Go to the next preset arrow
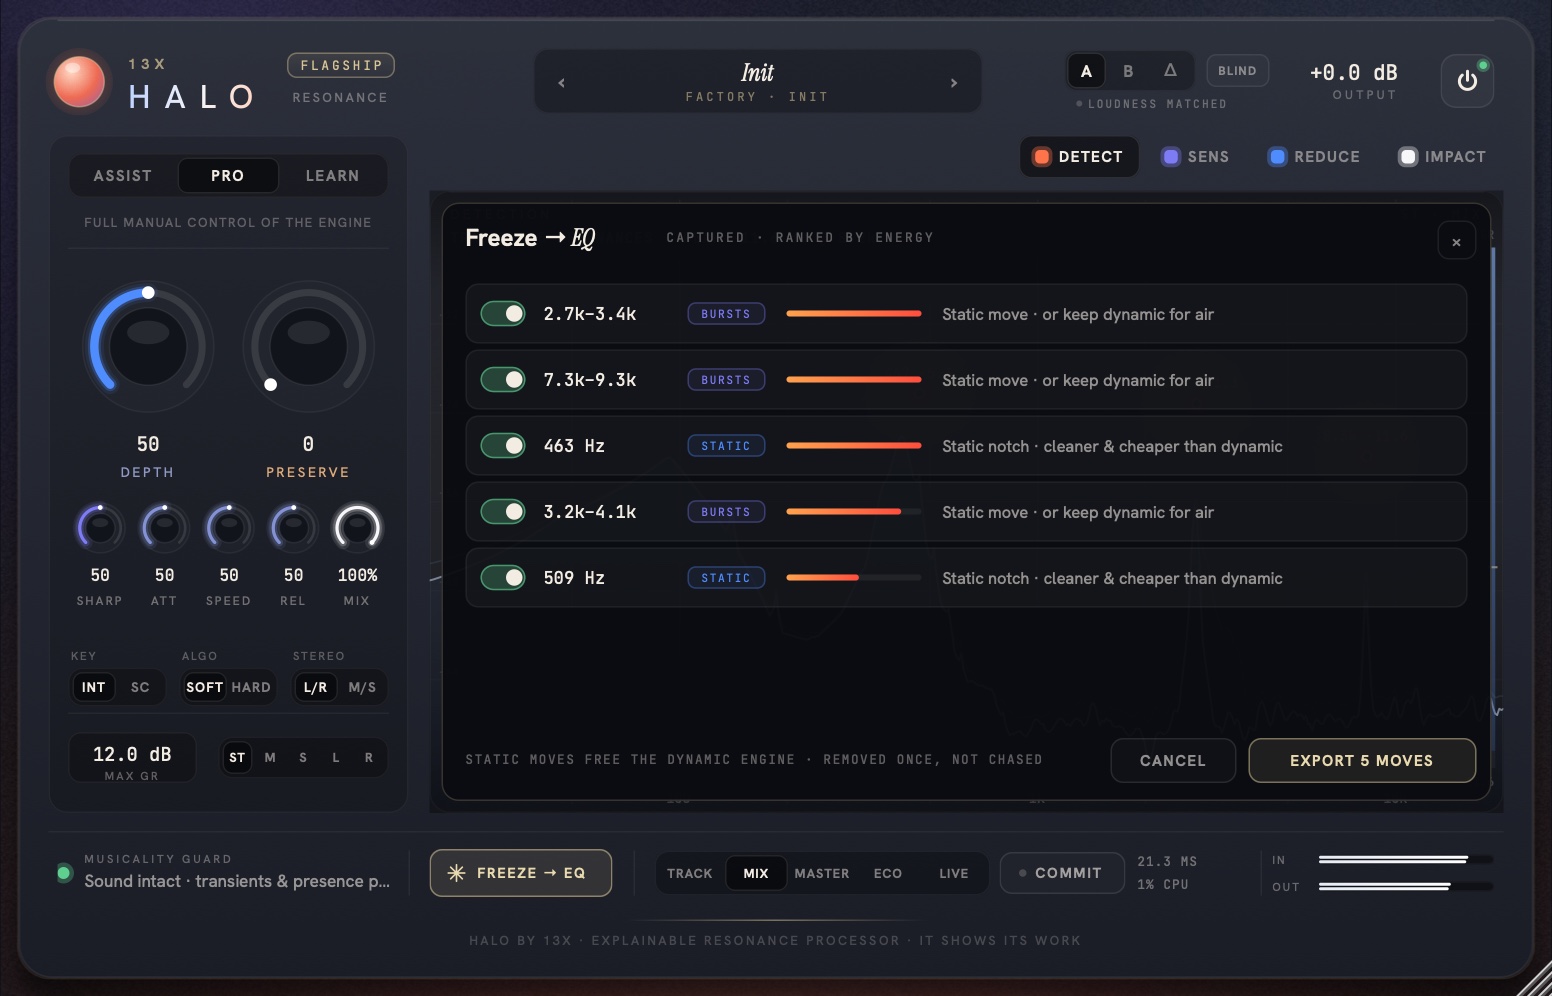 coord(954,83)
